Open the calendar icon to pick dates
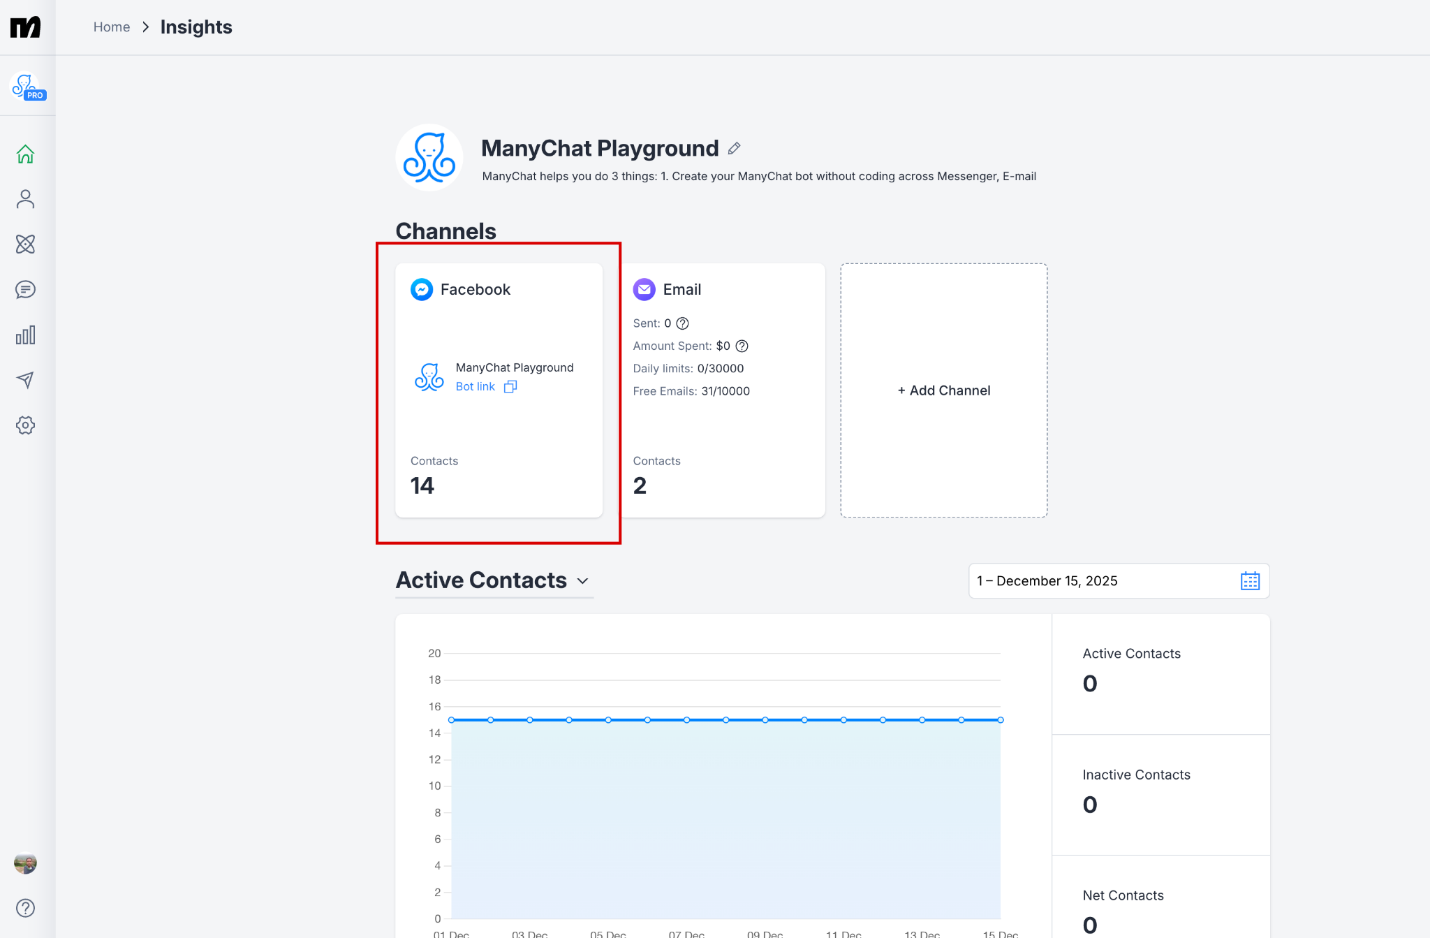Viewport: 1430px width, 938px height. 1249,580
